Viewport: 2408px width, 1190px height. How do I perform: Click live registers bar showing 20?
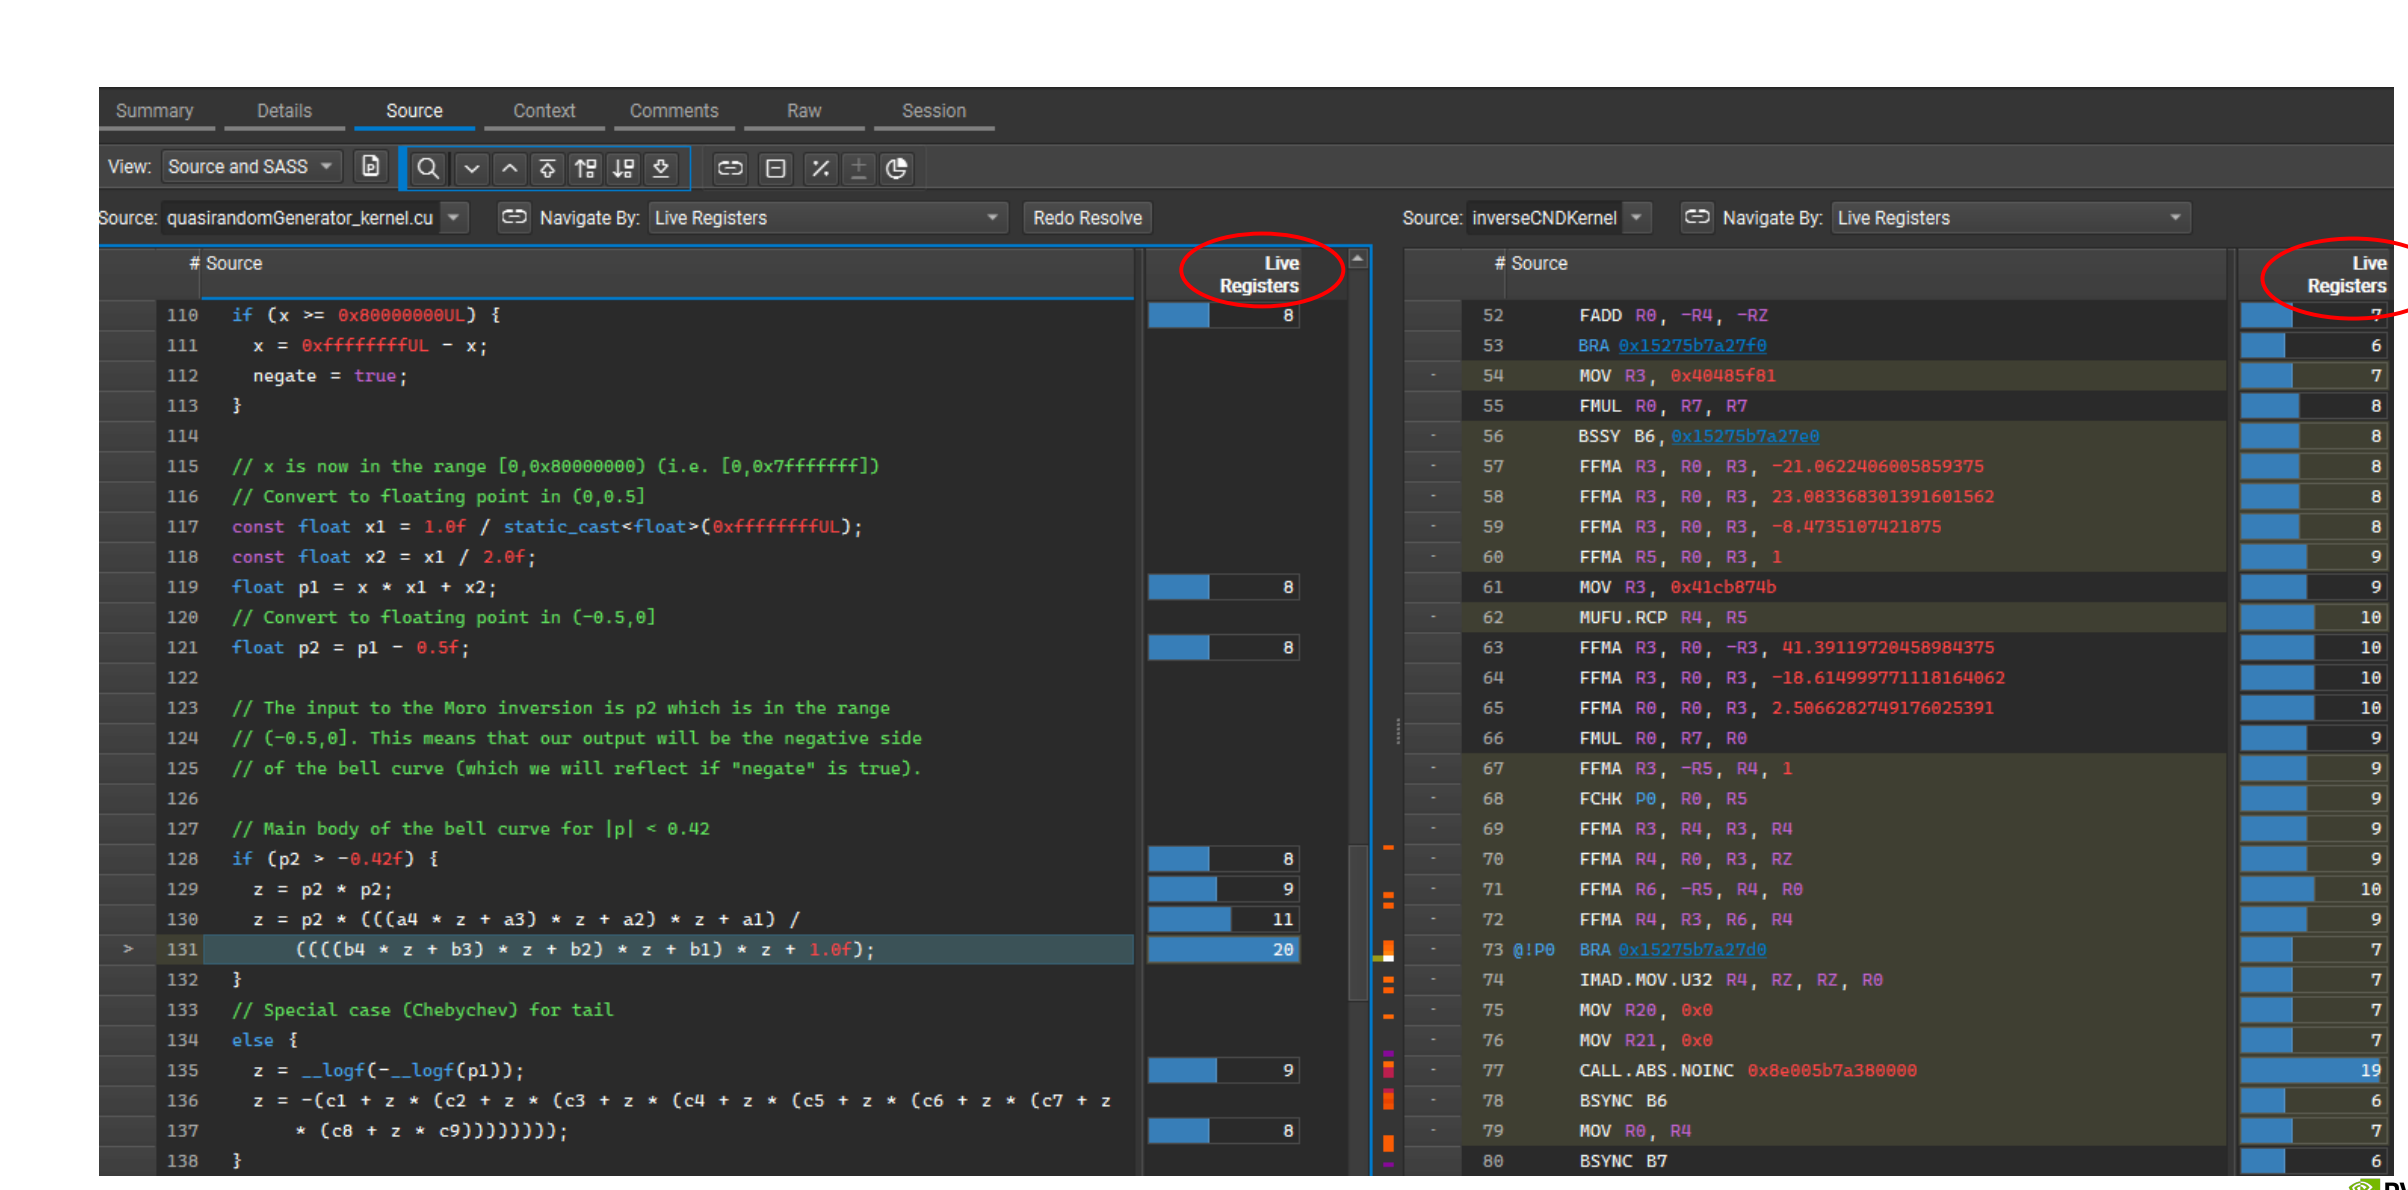tap(1223, 950)
